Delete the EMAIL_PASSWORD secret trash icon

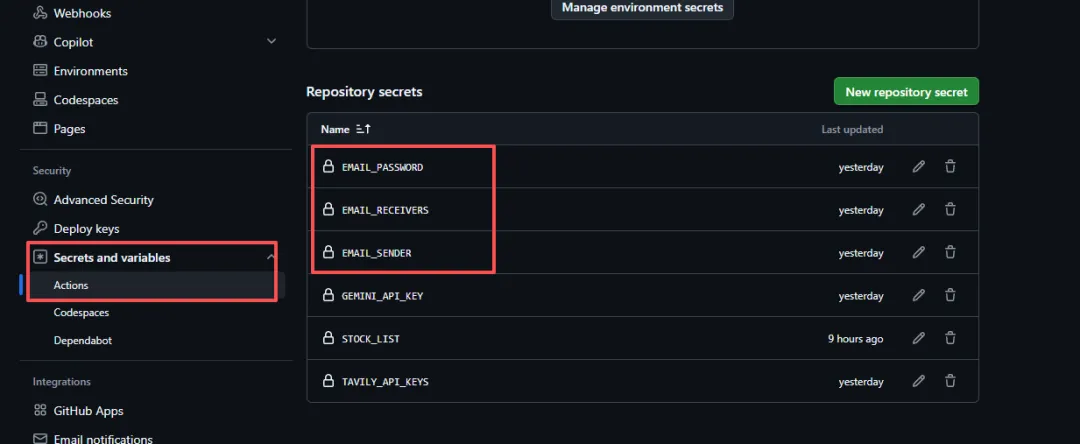tap(950, 167)
